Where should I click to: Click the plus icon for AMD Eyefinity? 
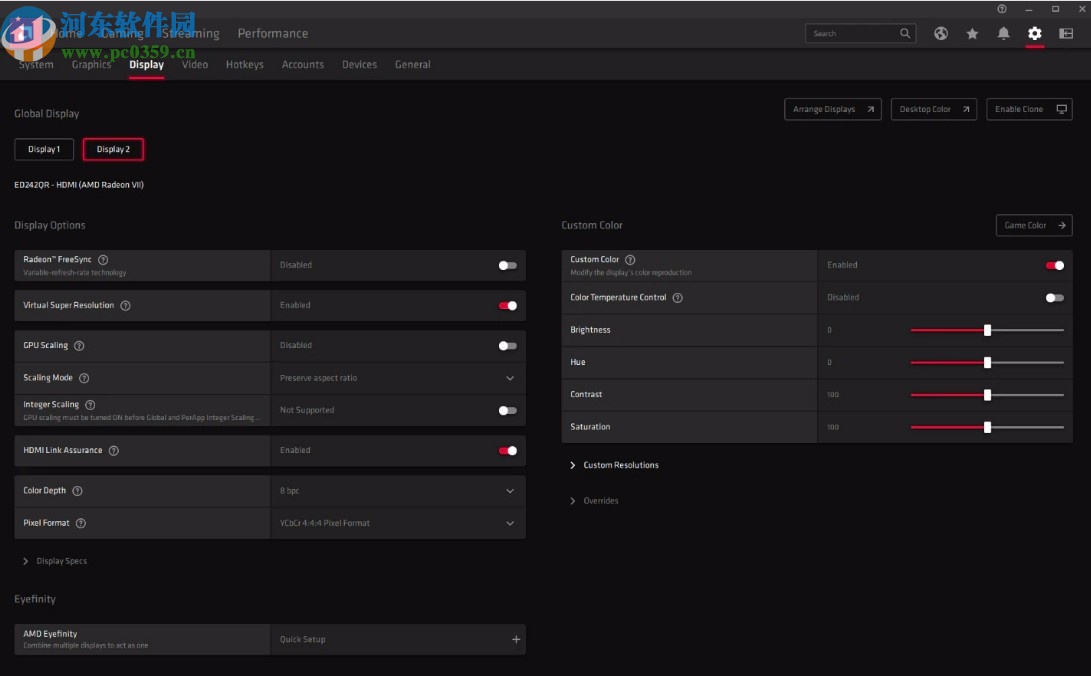[x=516, y=639]
